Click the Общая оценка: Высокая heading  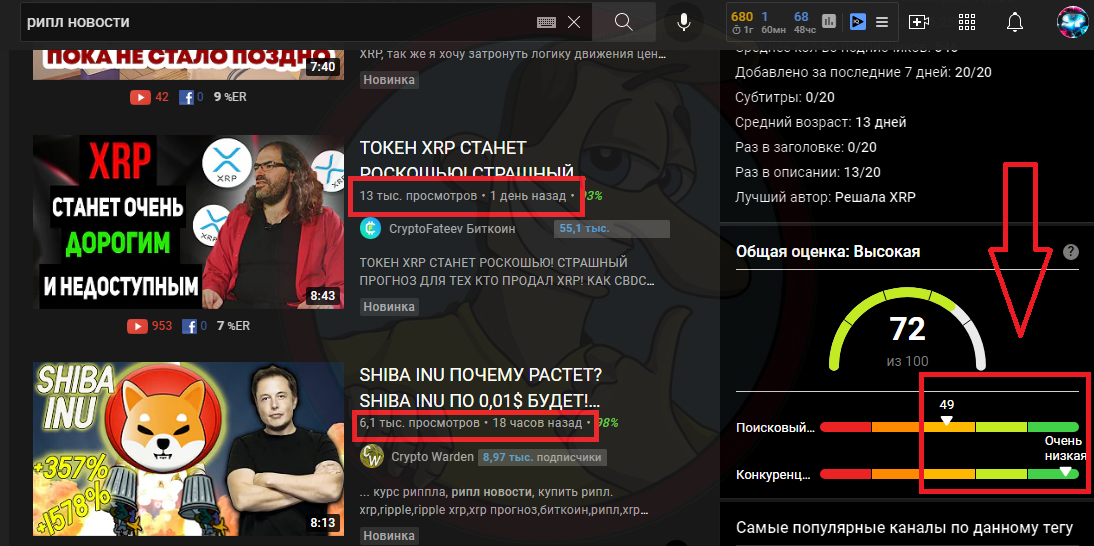pyautogui.click(x=828, y=252)
